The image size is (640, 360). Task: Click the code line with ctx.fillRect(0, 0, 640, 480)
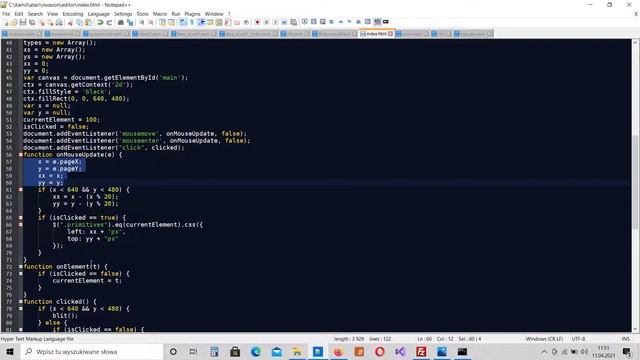pos(76,99)
